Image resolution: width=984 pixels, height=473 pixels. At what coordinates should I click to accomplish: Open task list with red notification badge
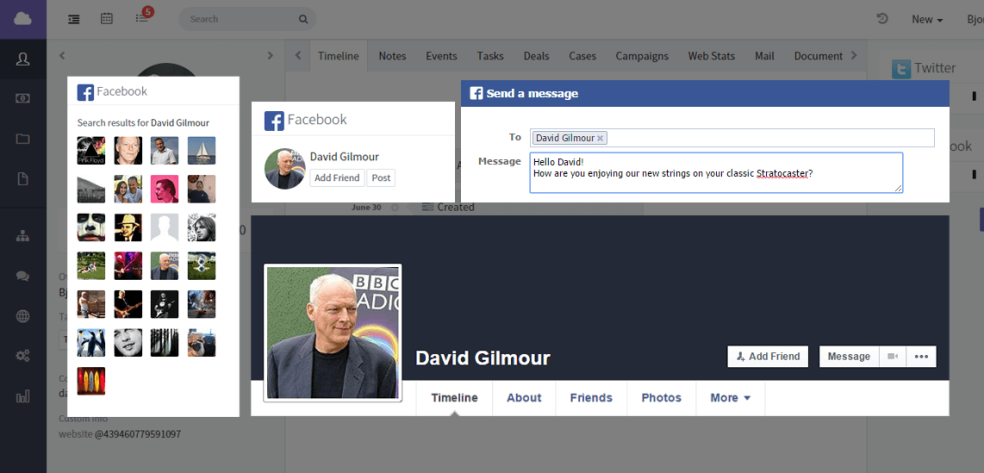(x=142, y=18)
